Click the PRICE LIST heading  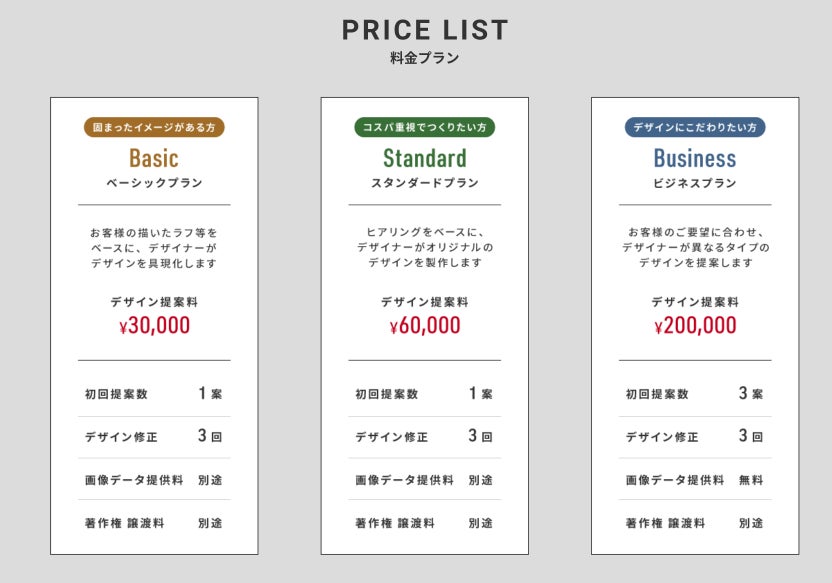(x=425, y=30)
